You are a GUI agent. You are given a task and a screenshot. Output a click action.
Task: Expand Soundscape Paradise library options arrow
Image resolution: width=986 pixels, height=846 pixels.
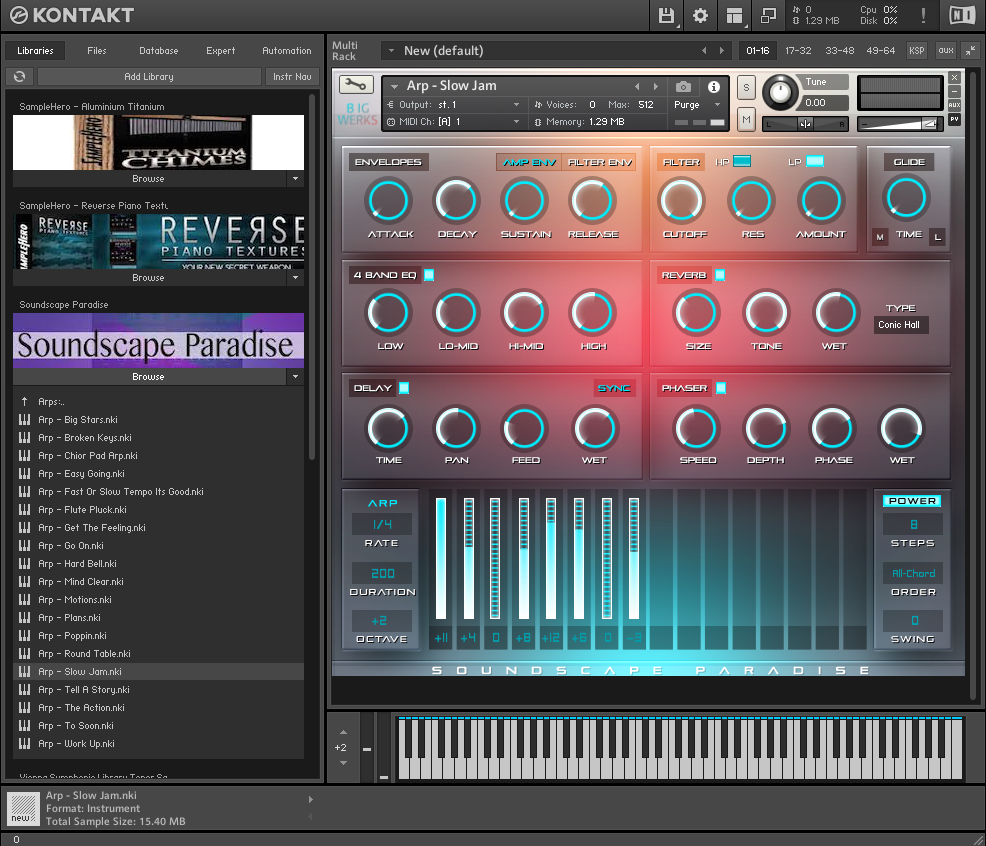296,376
